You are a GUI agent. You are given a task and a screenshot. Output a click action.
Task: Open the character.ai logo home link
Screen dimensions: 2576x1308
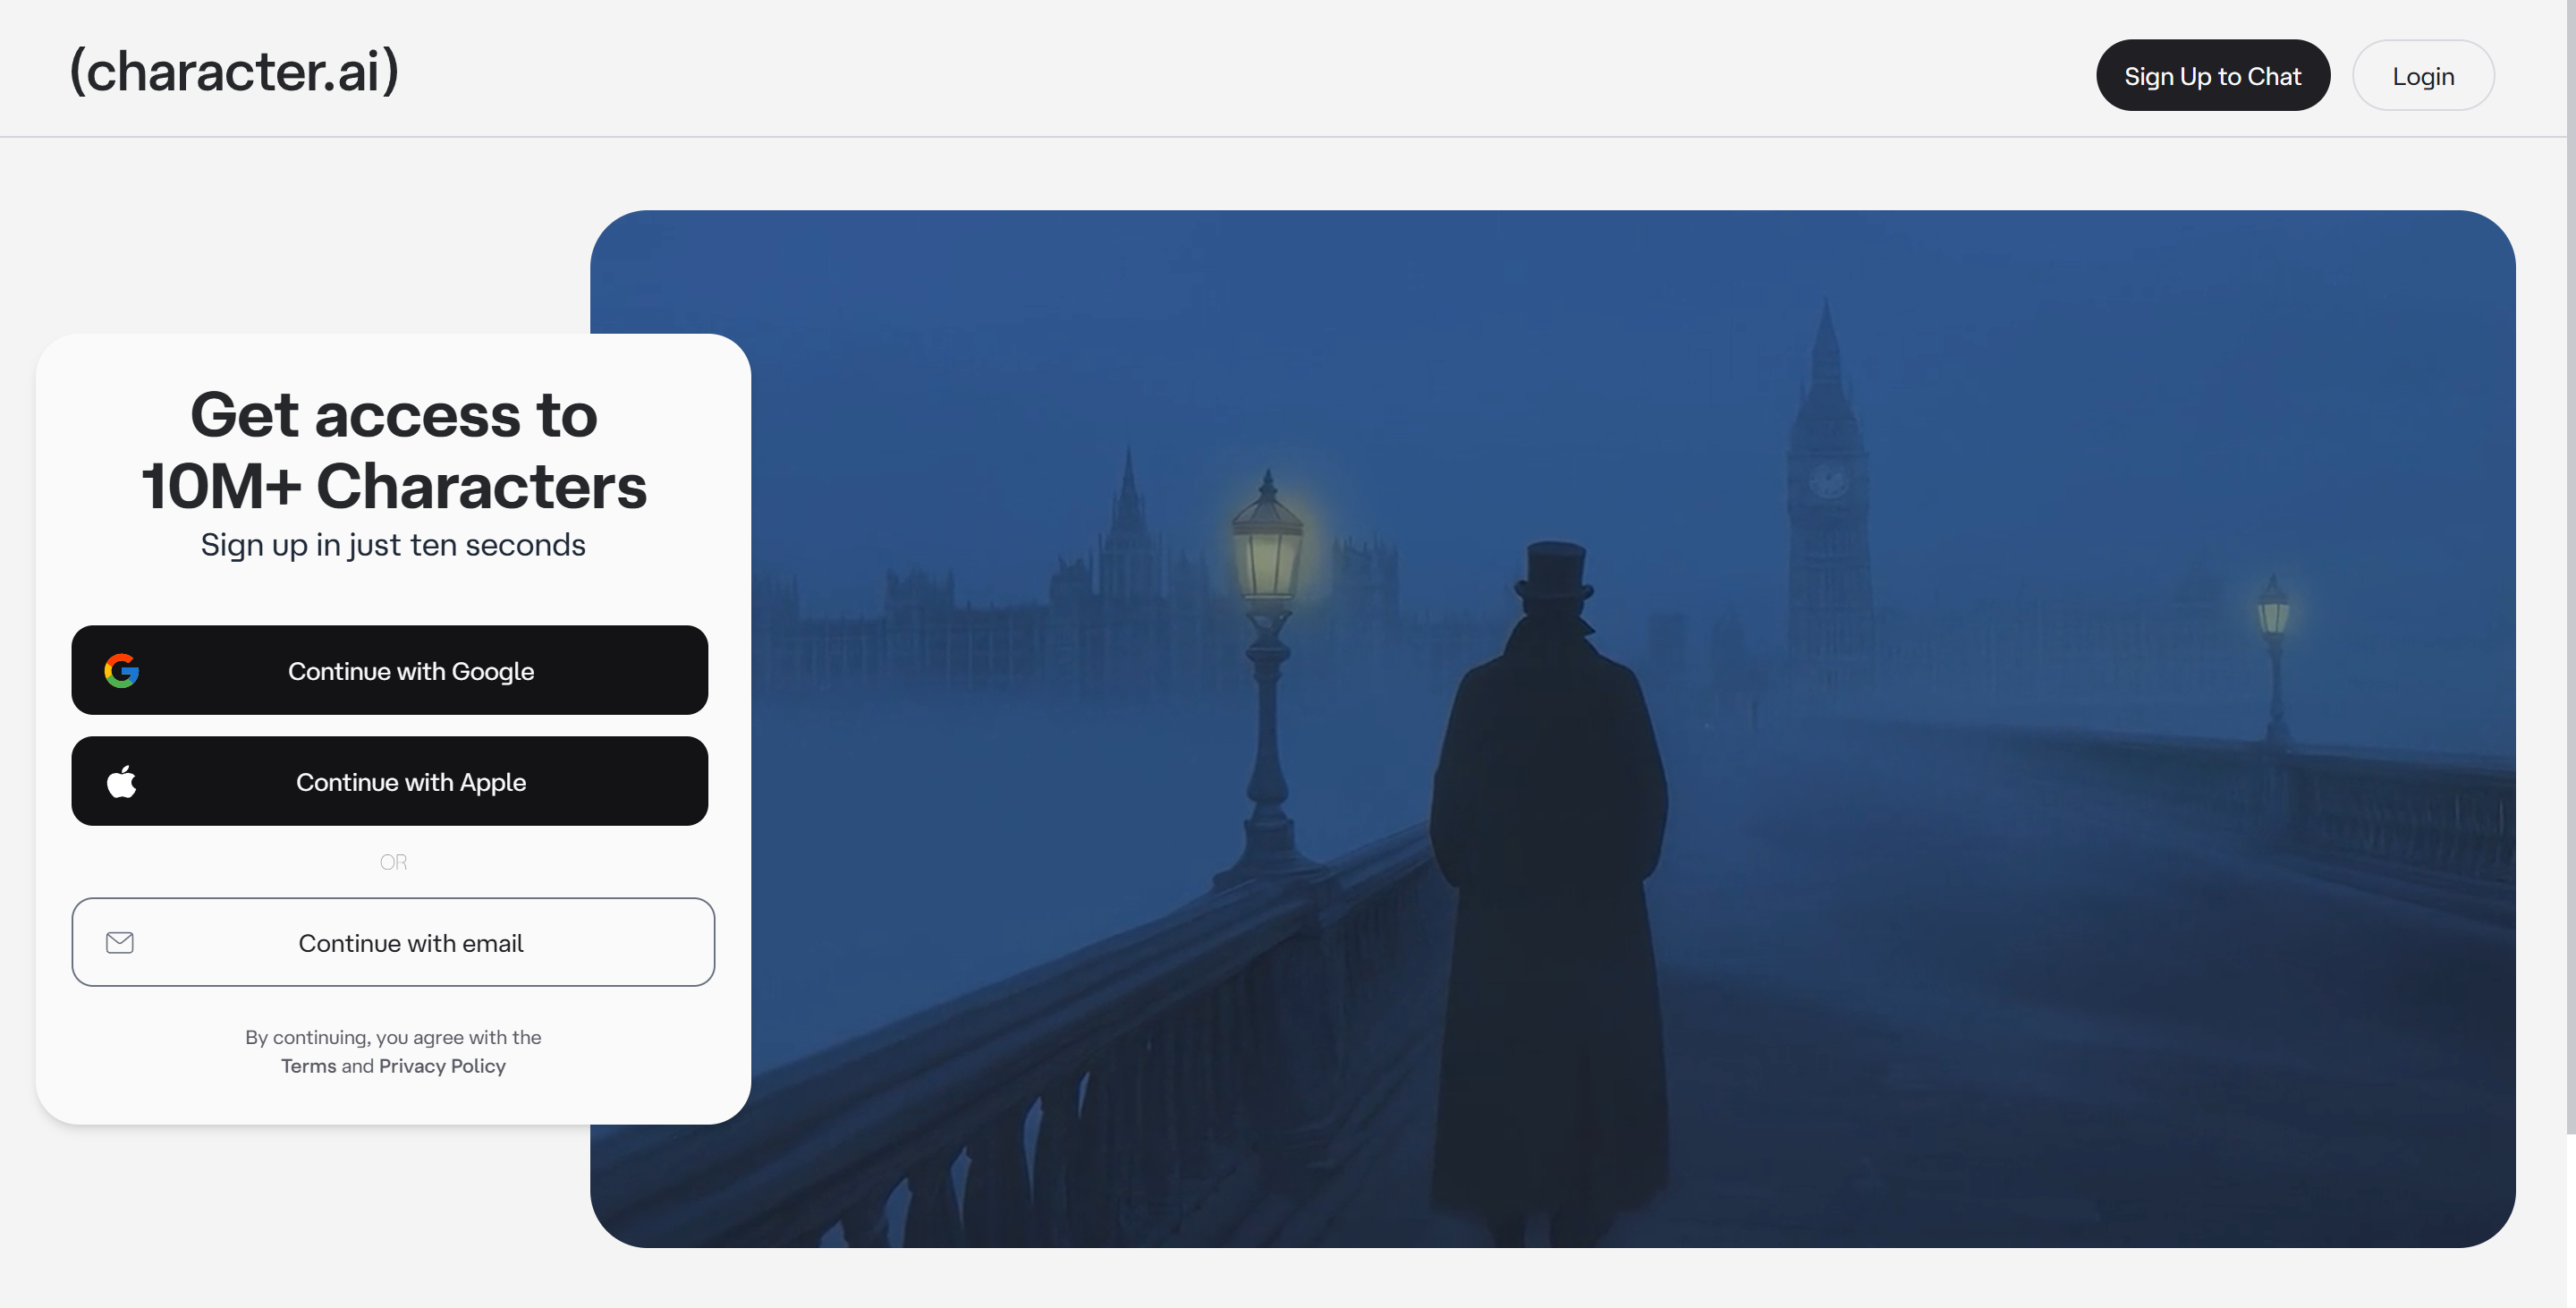click(x=234, y=71)
